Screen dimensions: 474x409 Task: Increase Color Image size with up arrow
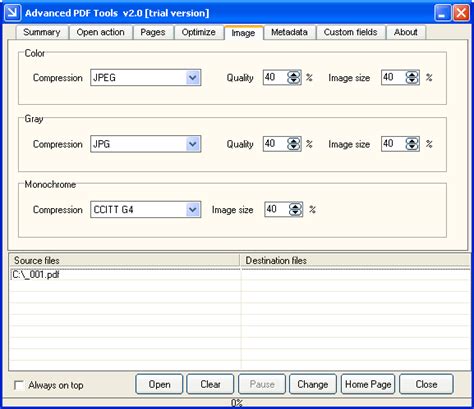point(412,74)
